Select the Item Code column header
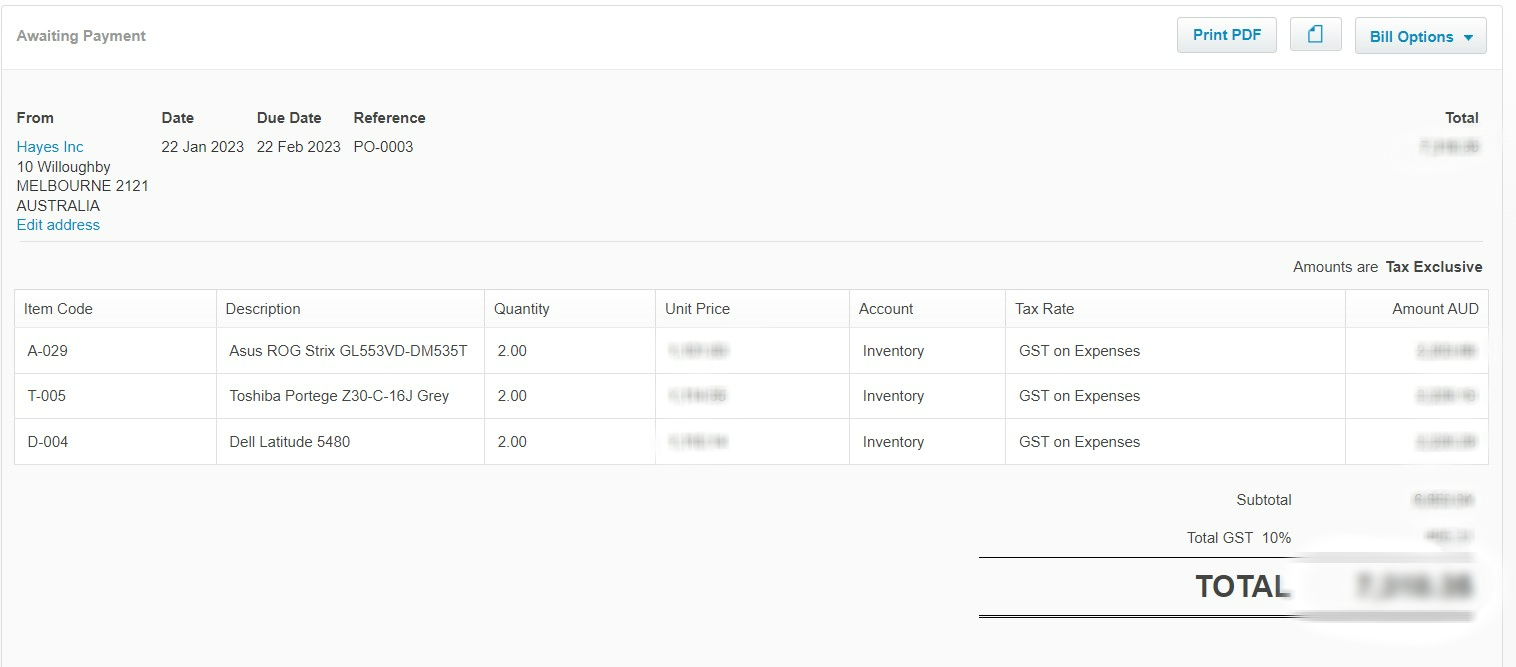 coord(58,309)
